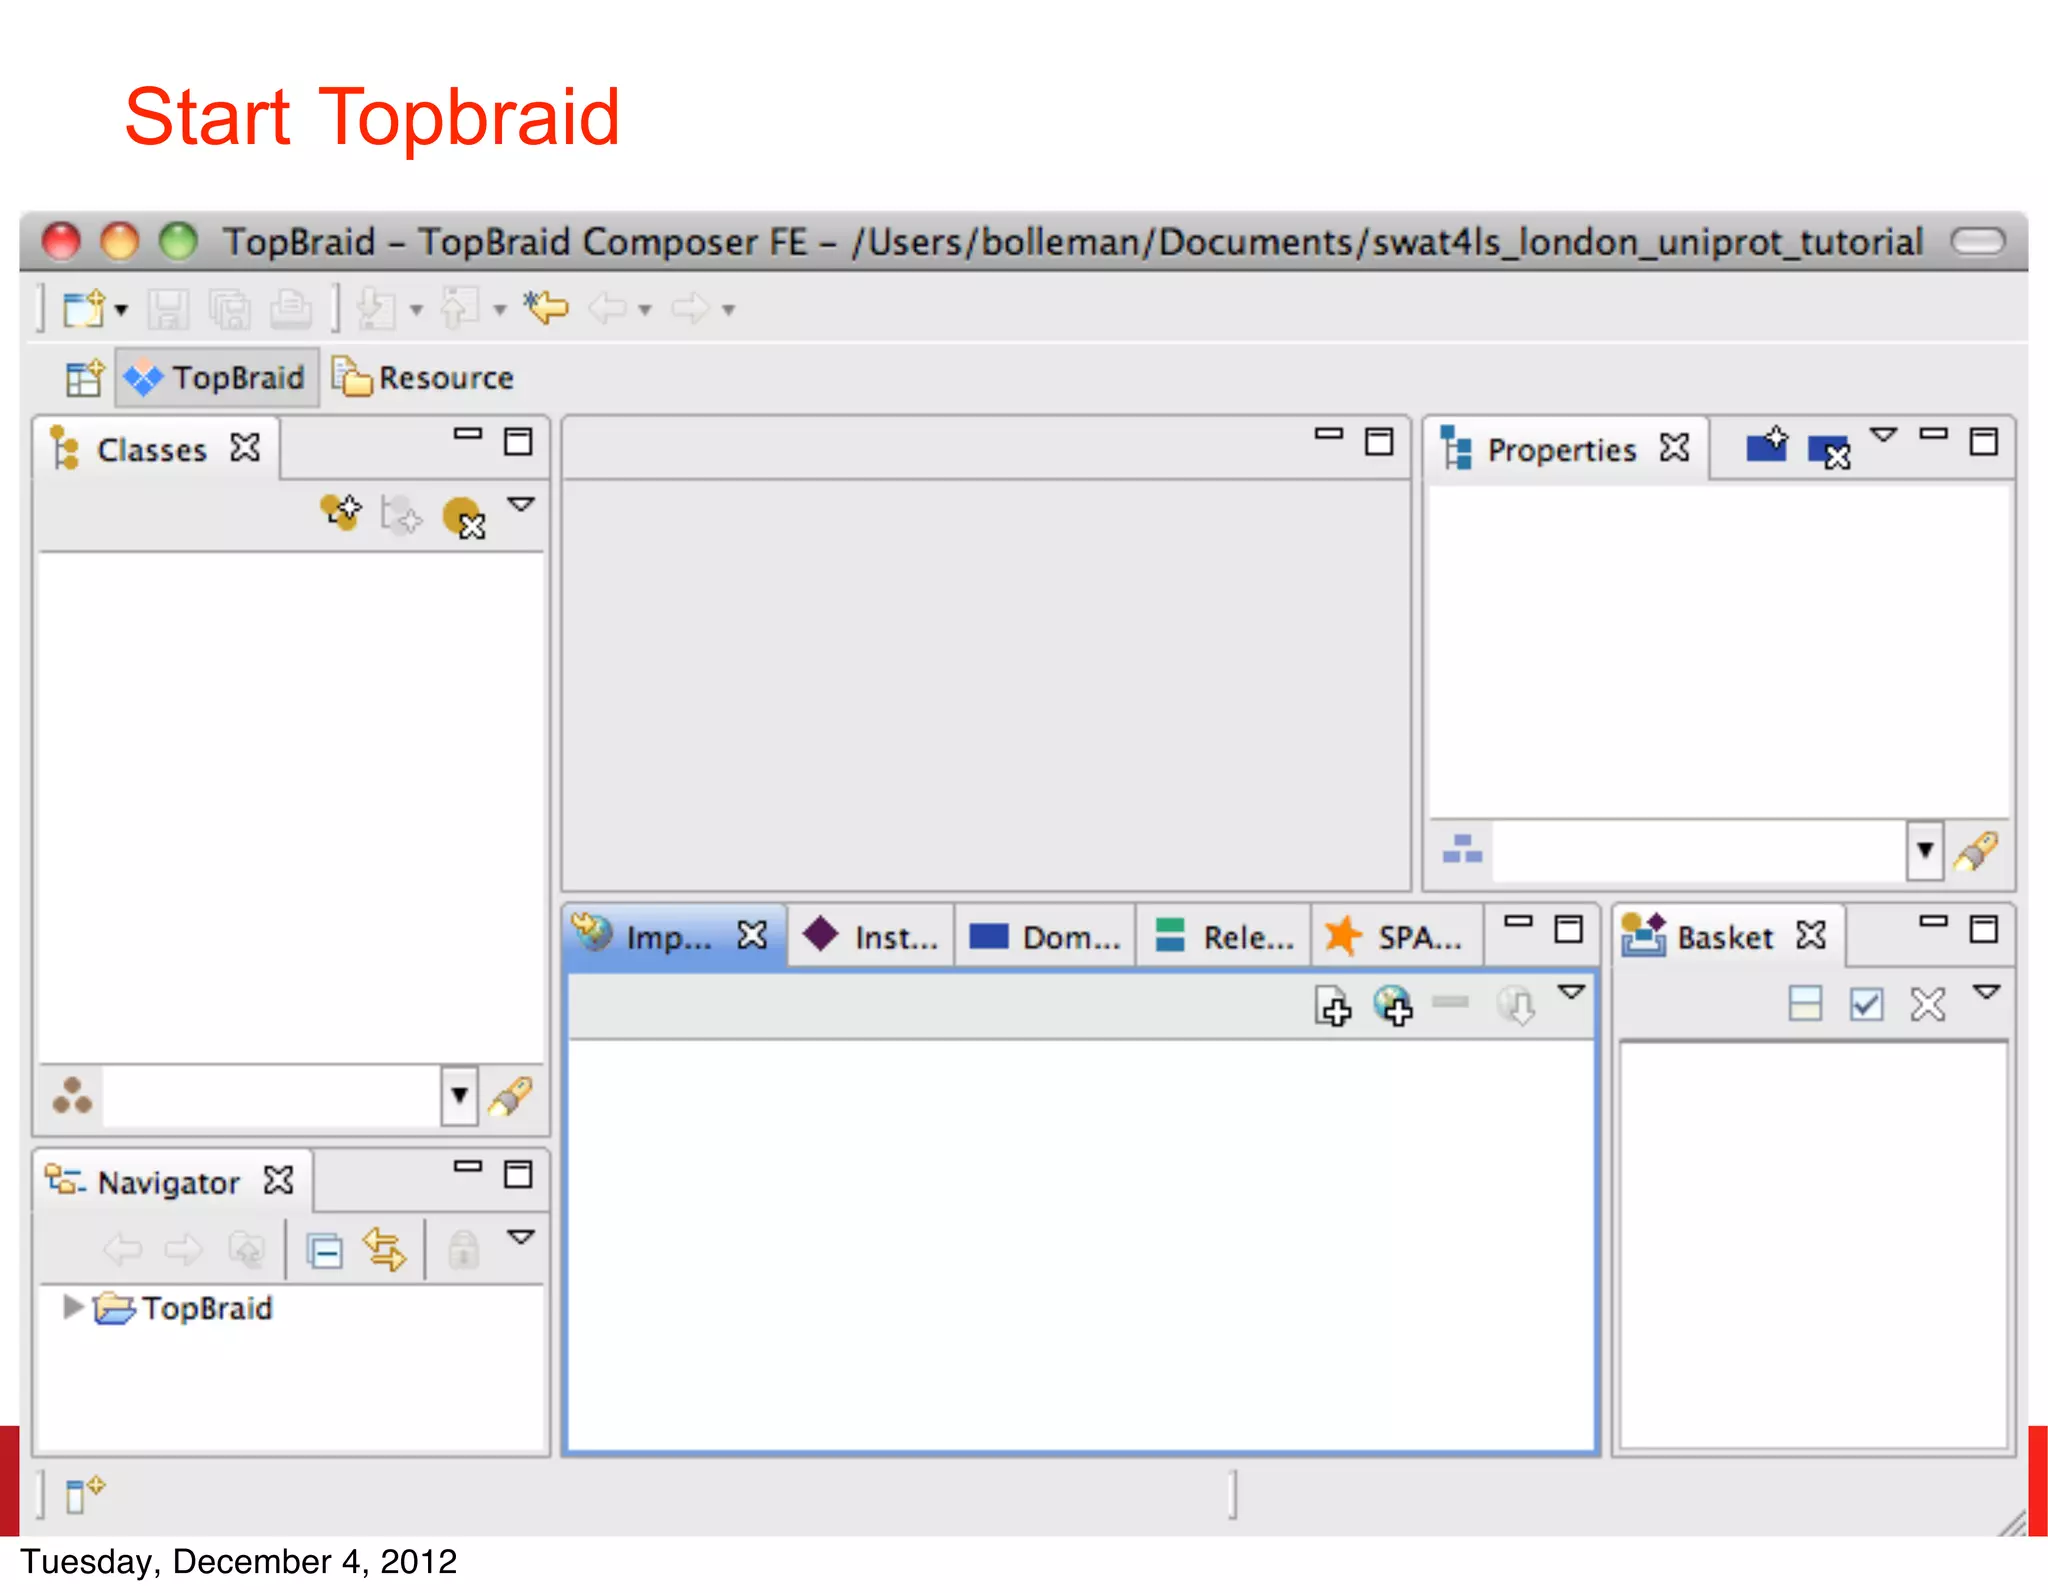The image size is (2048, 1593).
Task: Click the Create property icon
Action: point(1768,443)
